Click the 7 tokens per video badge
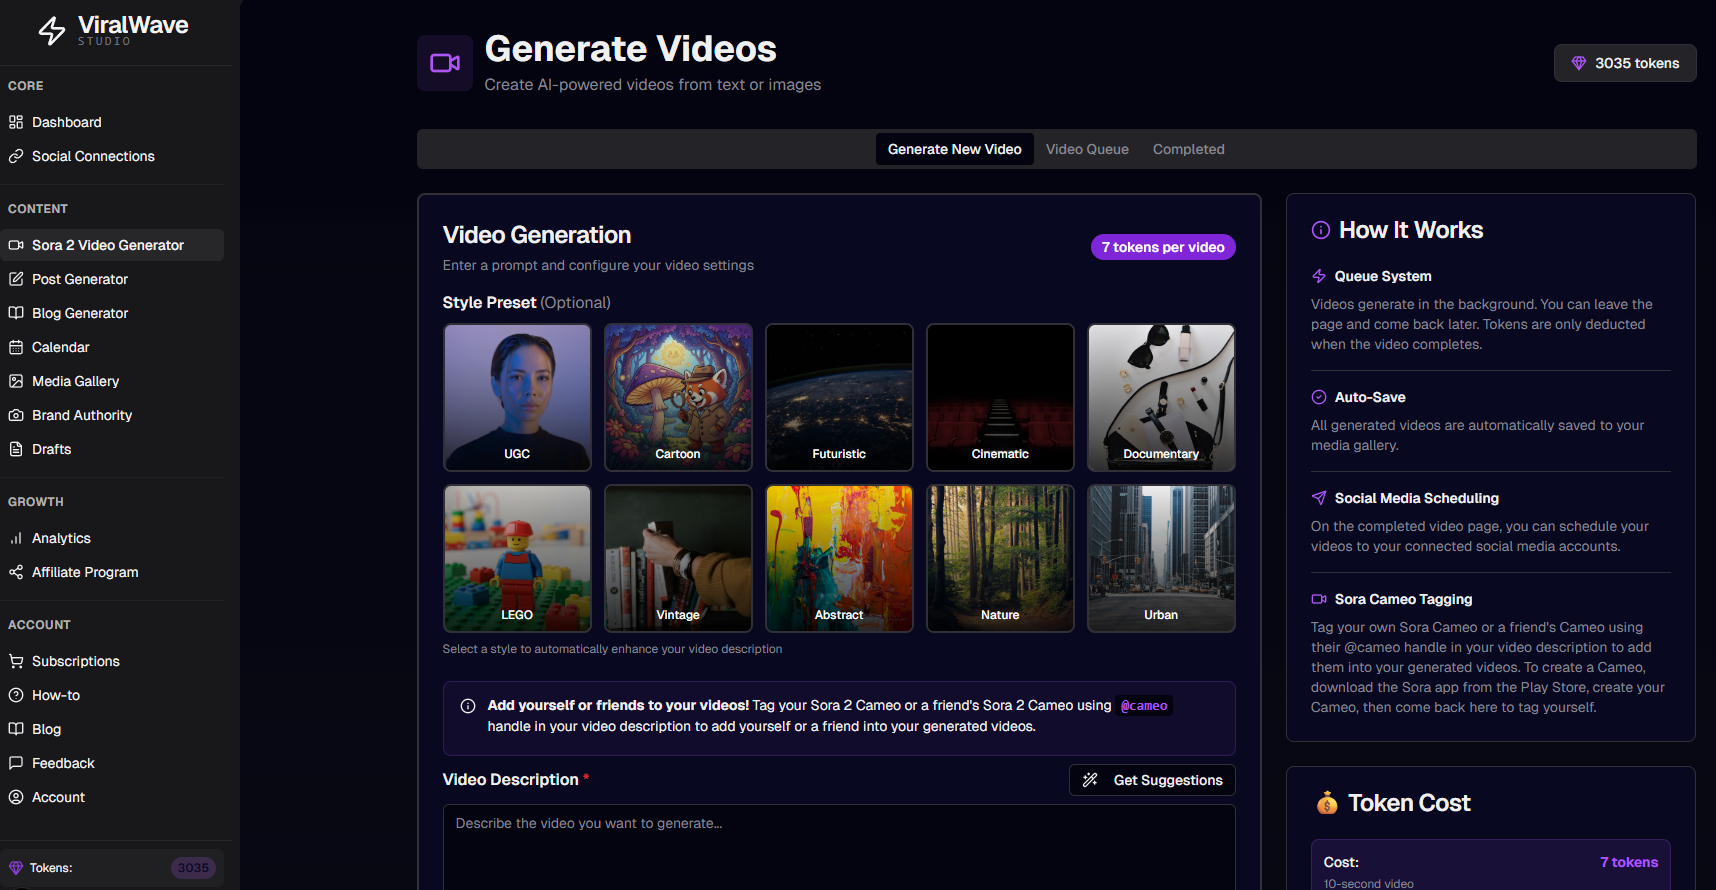Image resolution: width=1716 pixels, height=890 pixels. coord(1163,247)
